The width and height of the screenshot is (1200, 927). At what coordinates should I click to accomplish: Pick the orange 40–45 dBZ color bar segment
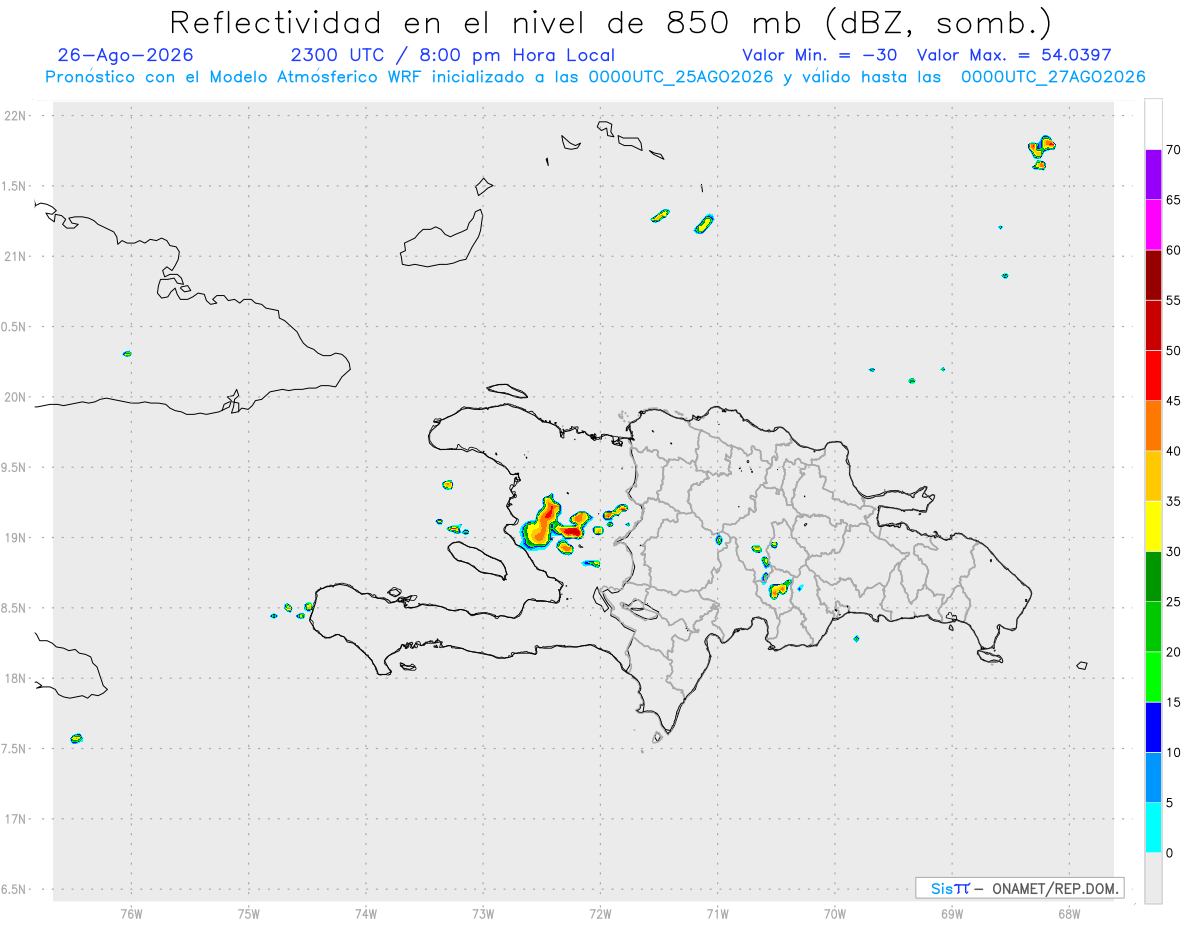point(1153,426)
